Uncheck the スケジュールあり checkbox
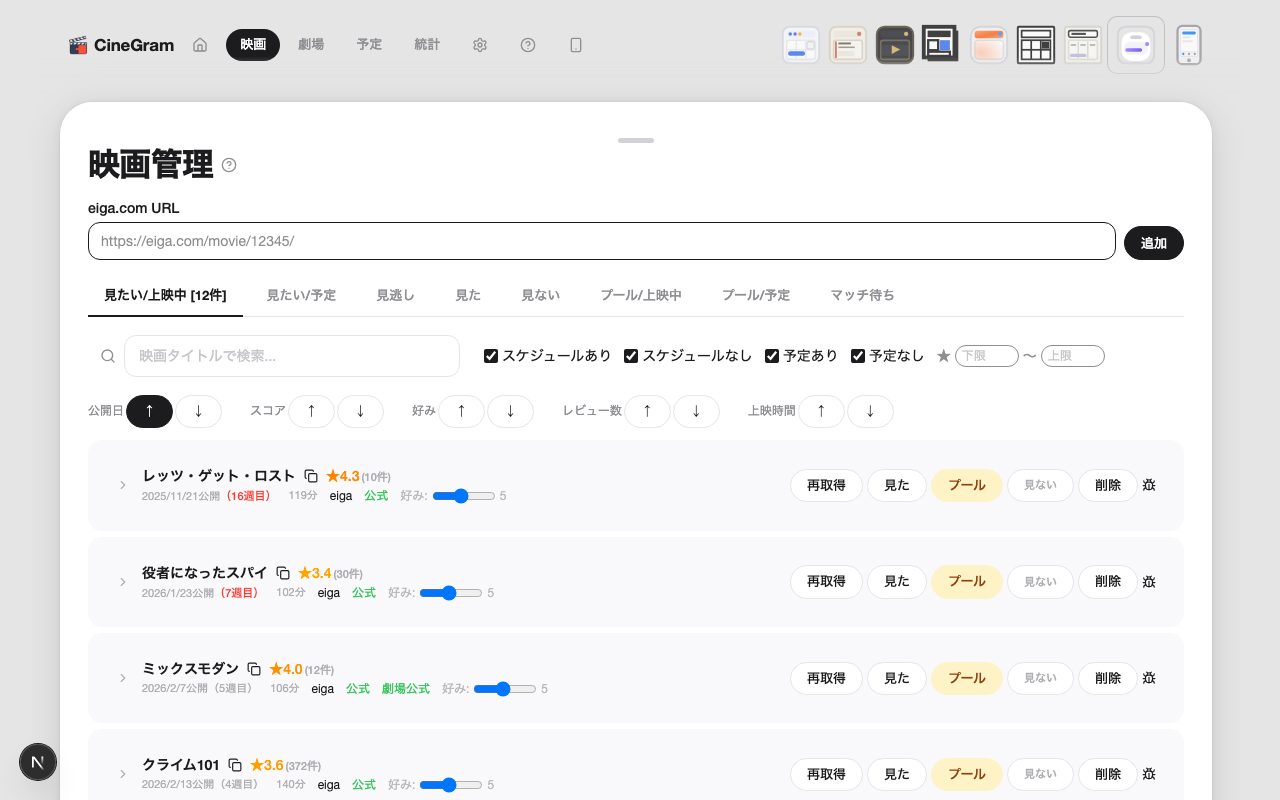This screenshot has width=1280, height=800. (x=491, y=356)
